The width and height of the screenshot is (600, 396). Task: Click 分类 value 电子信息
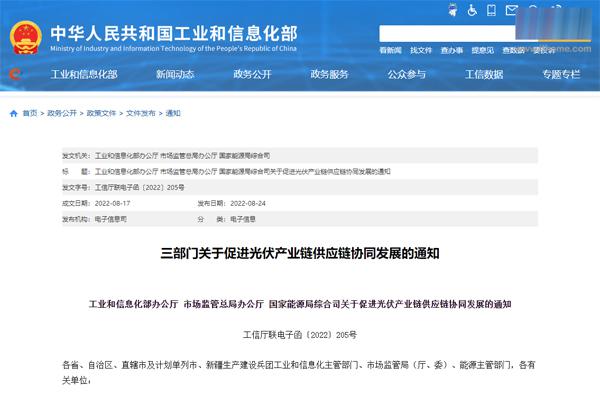[x=243, y=219]
